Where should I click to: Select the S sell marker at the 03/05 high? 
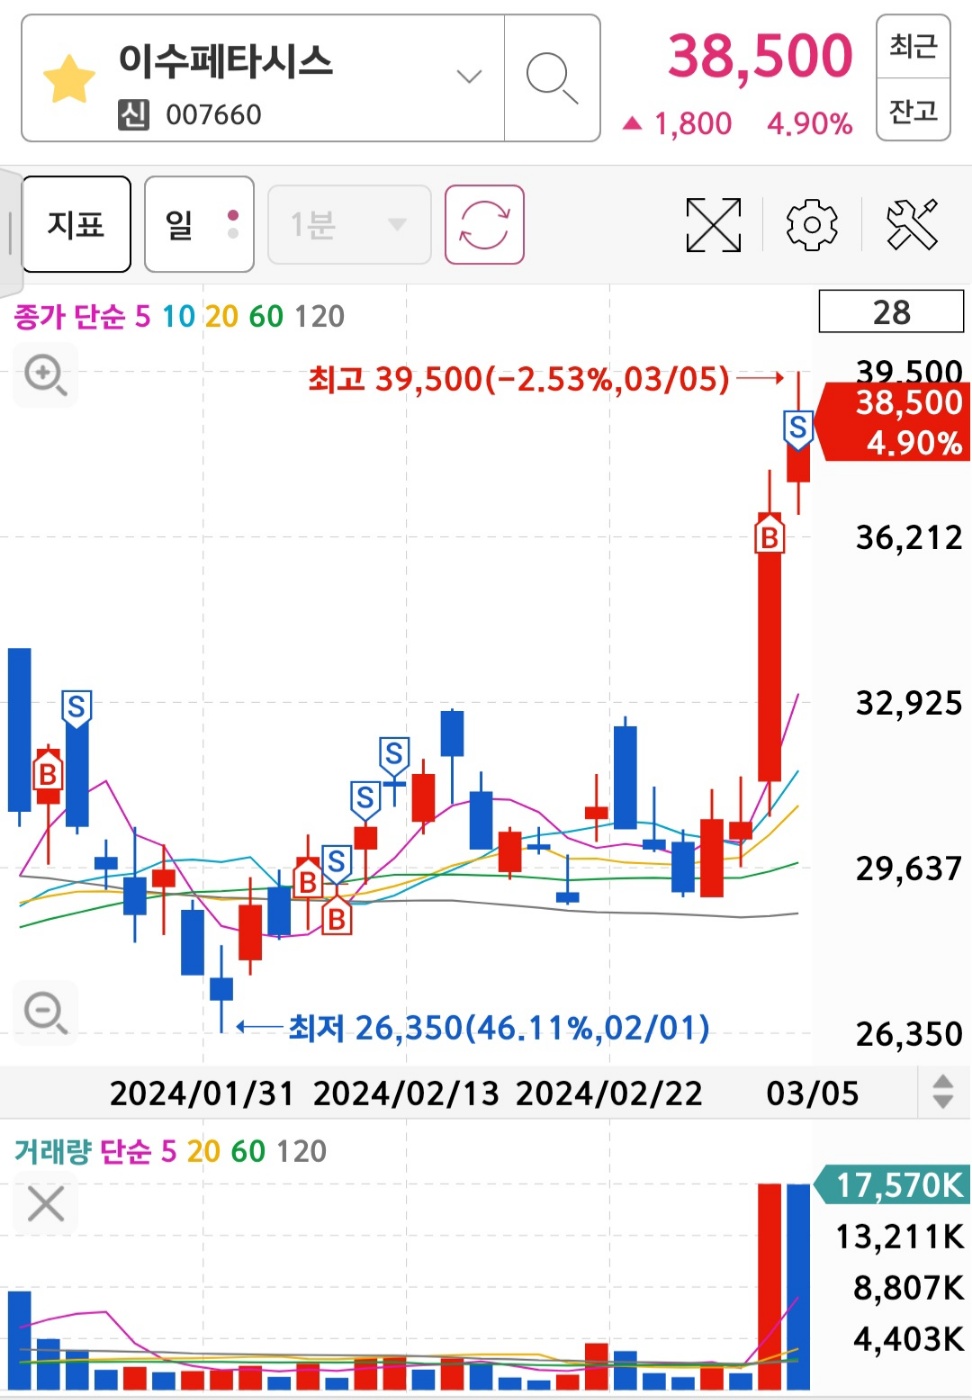(798, 429)
